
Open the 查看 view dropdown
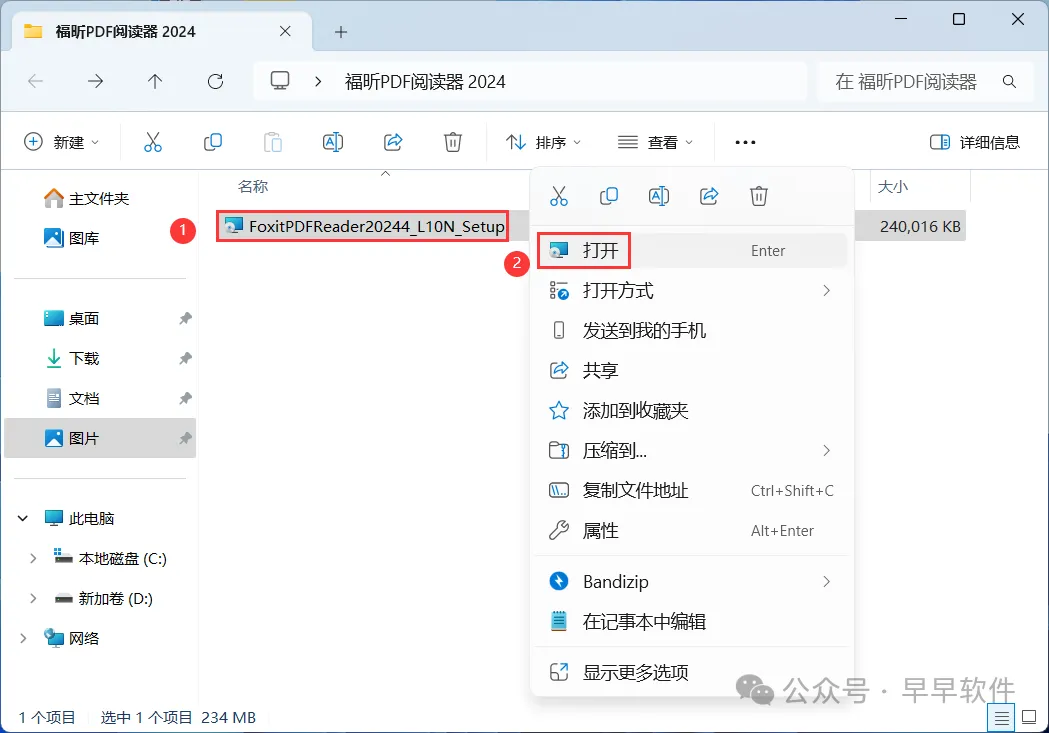coord(655,142)
